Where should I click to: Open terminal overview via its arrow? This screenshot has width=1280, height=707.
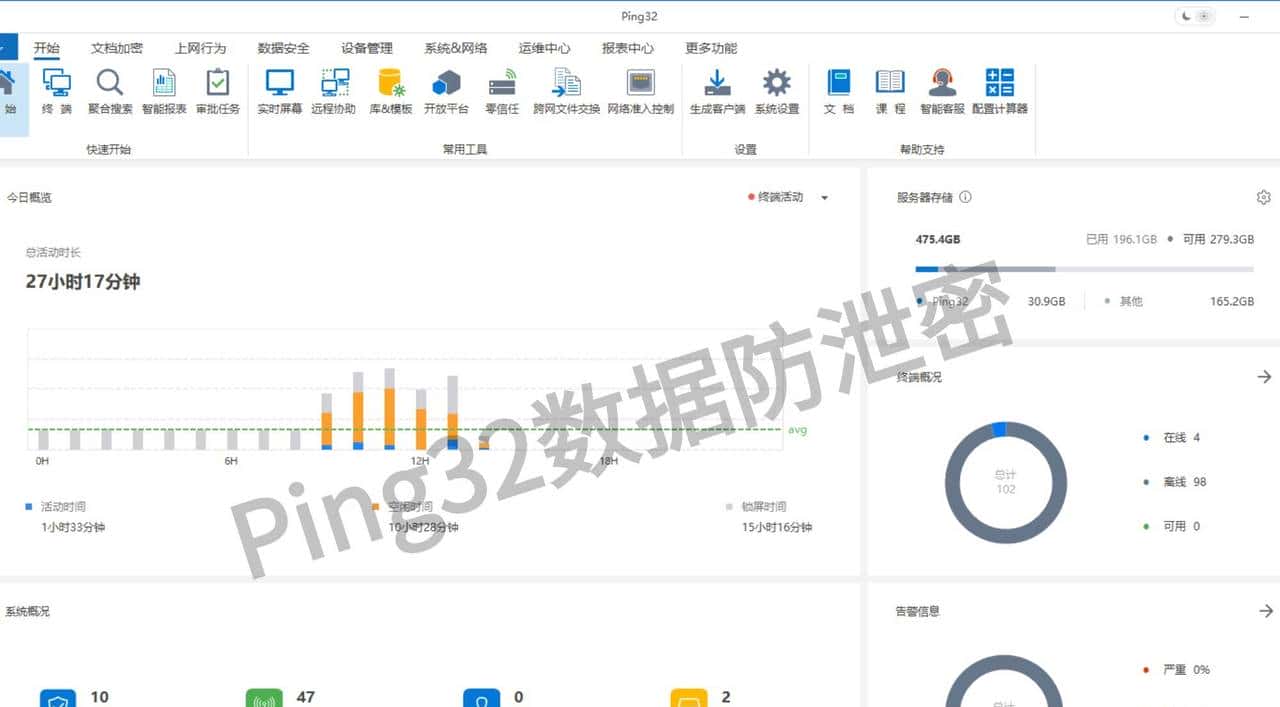(1264, 377)
